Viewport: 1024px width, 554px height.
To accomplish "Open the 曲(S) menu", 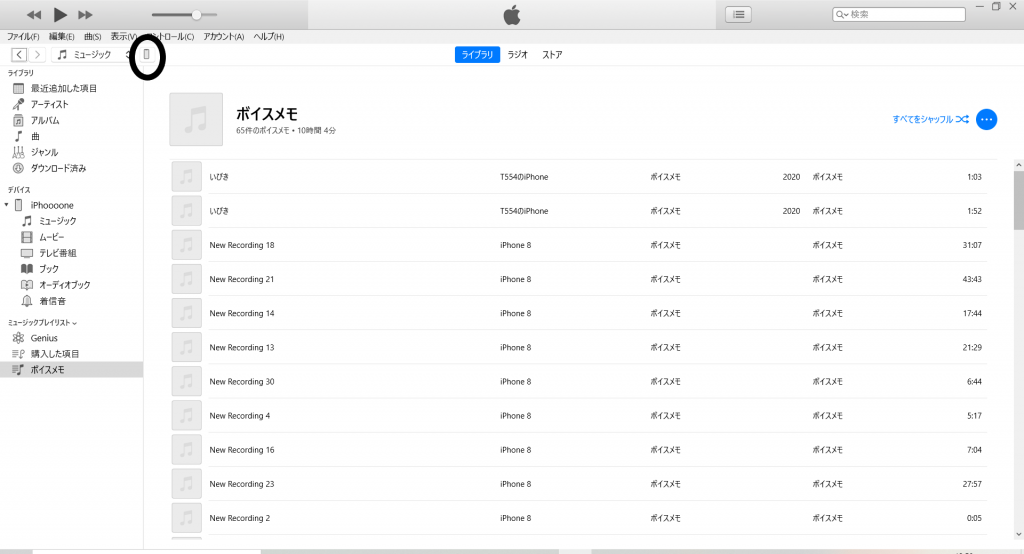I will [93, 37].
